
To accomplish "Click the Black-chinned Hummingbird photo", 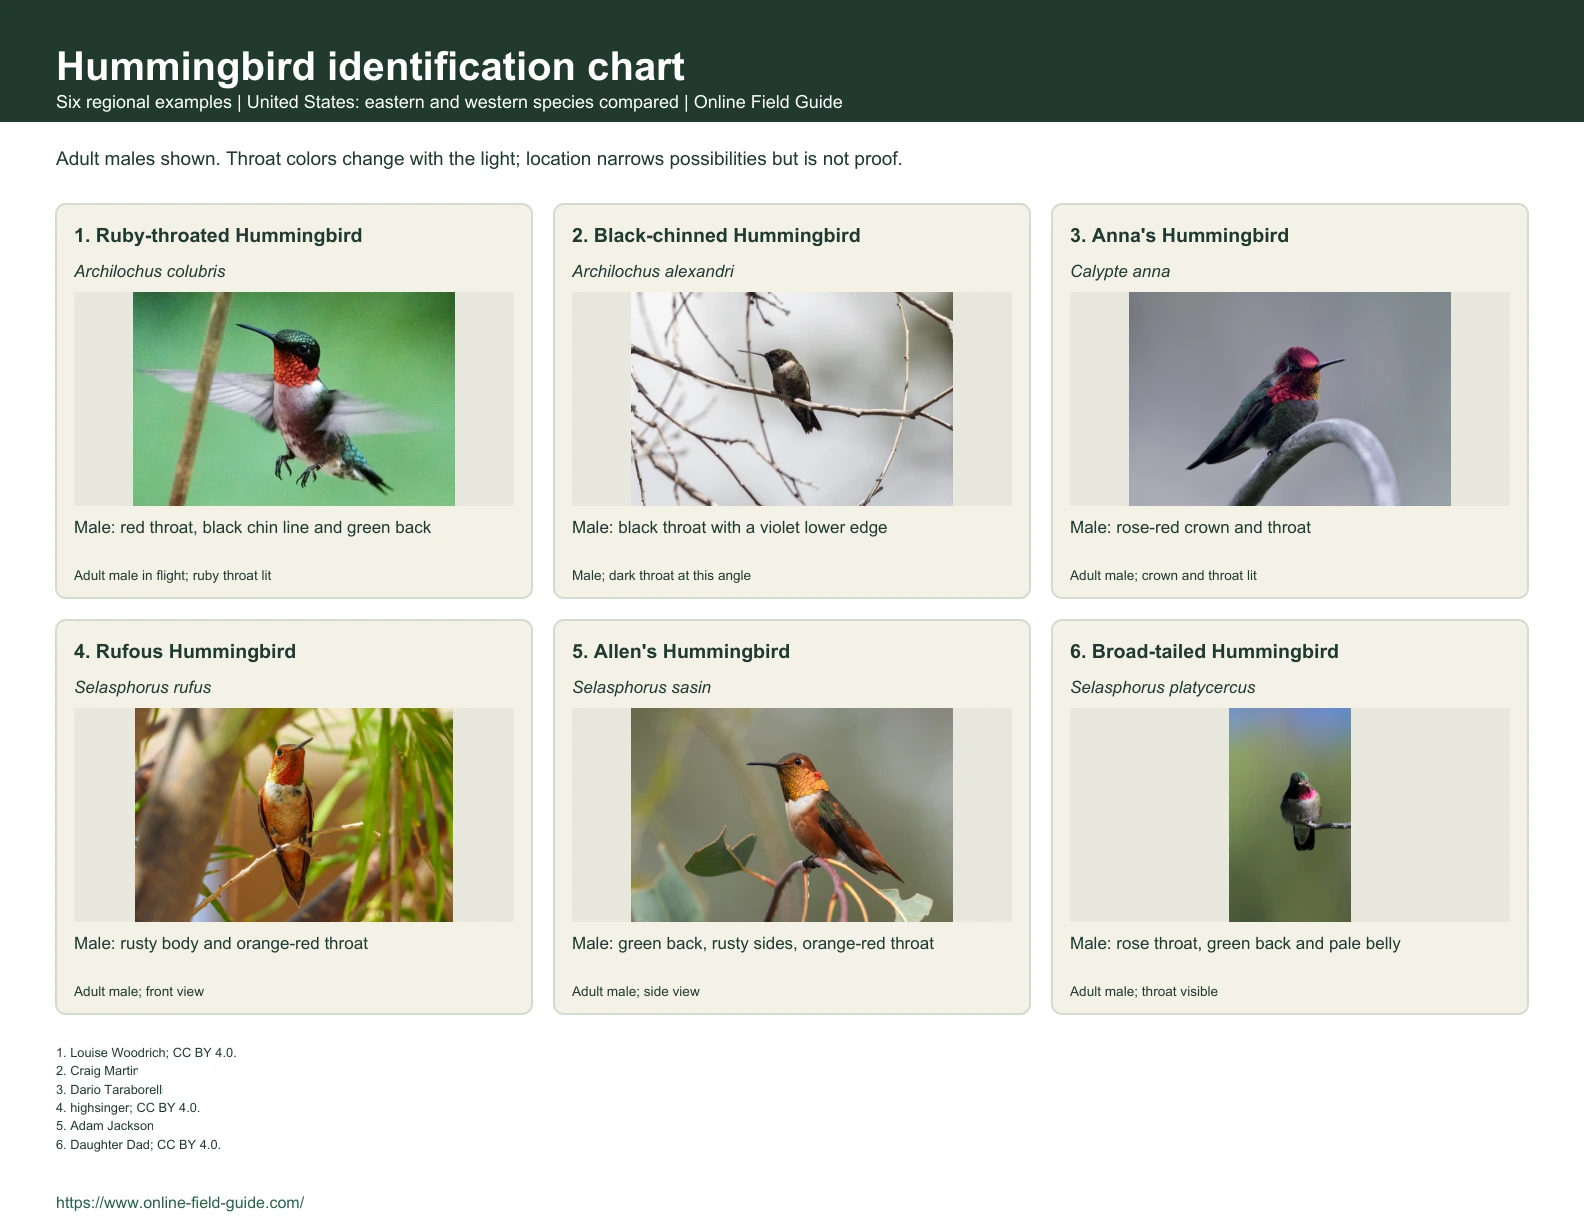I will point(792,399).
